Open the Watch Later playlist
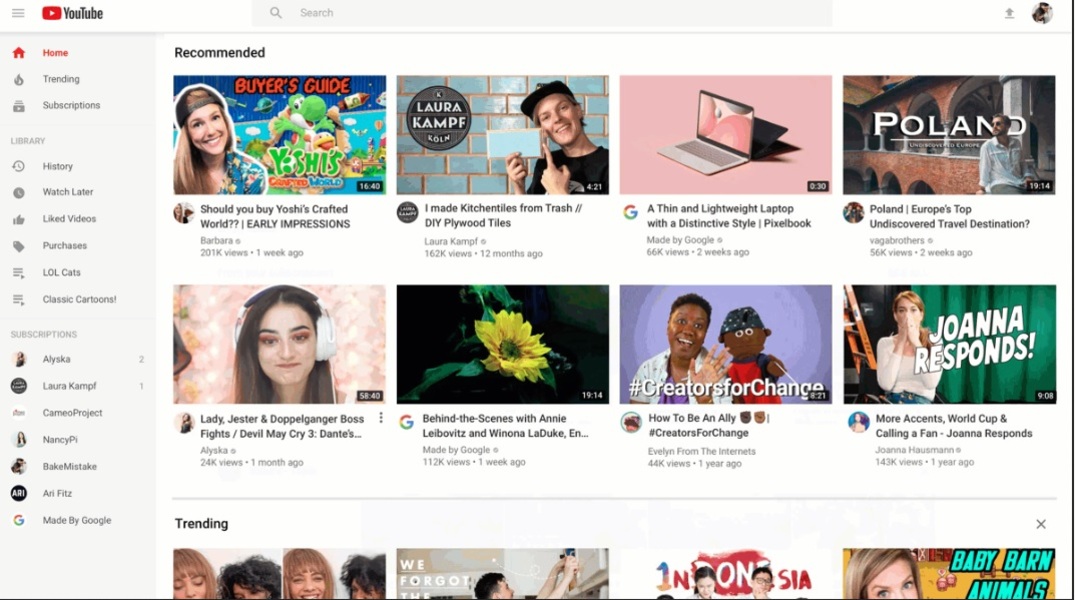The width and height of the screenshot is (1075, 600). 68,192
